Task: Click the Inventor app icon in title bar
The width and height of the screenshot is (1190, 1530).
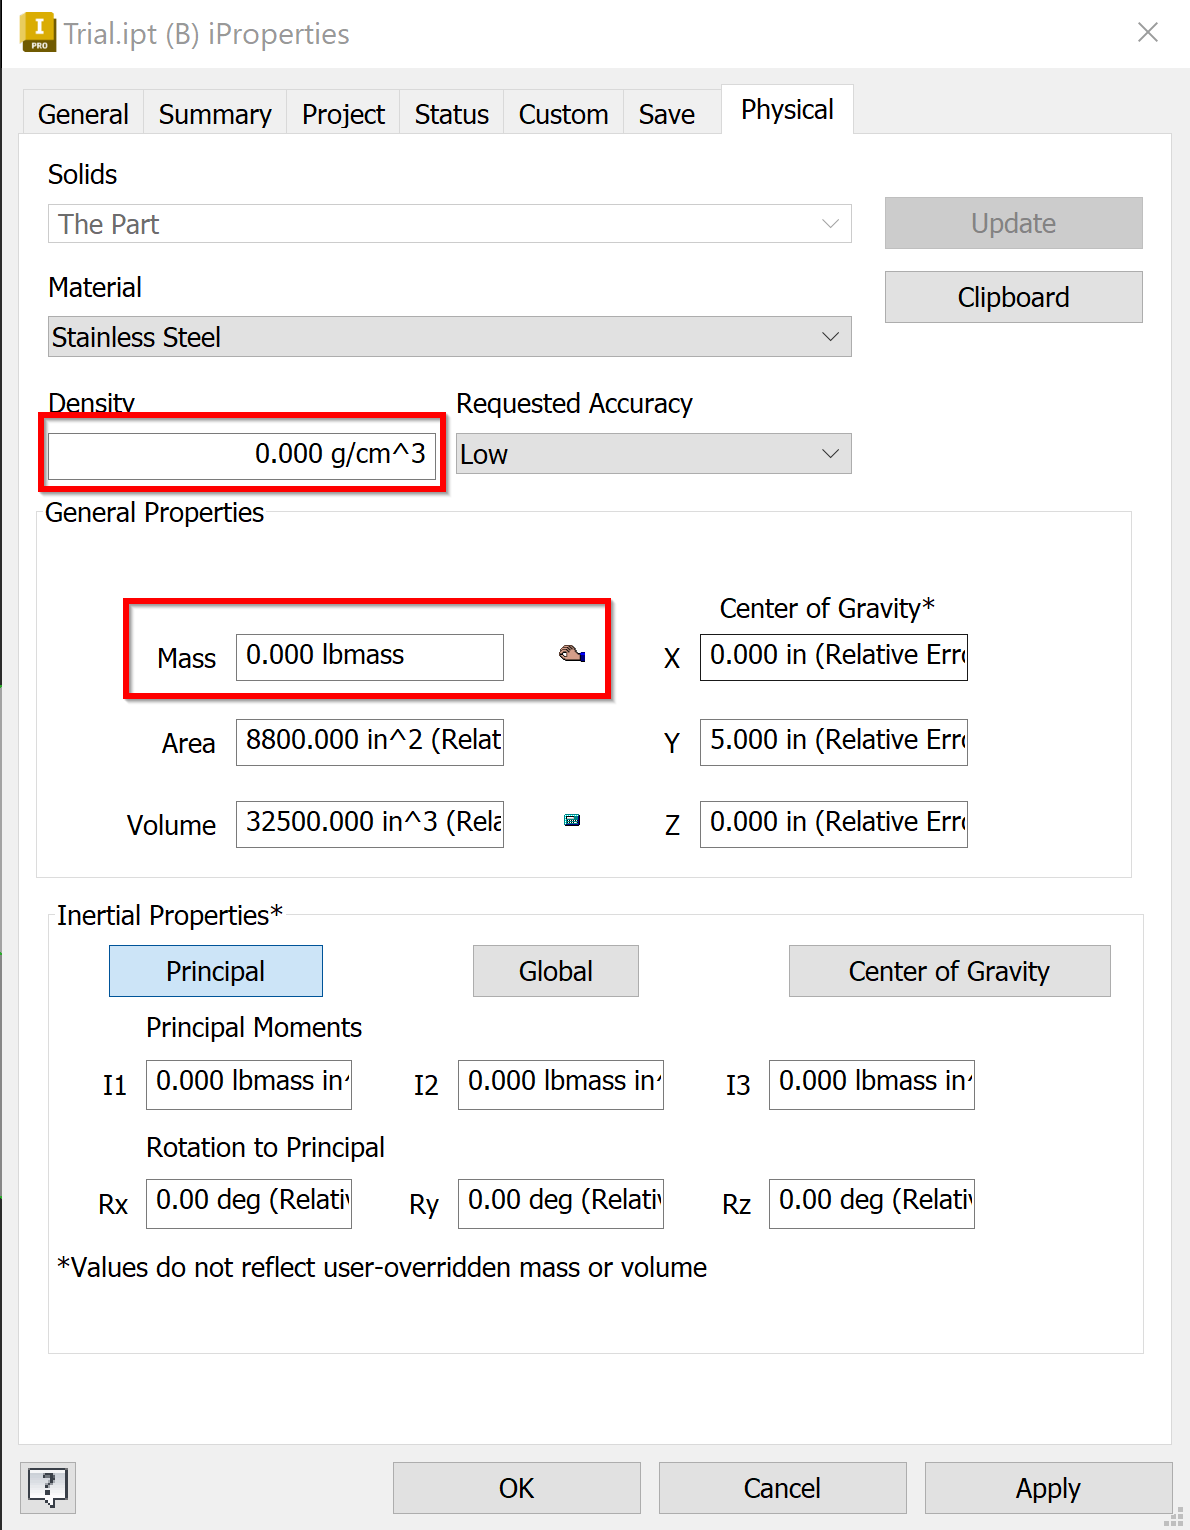Action: [x=38, y=33]
